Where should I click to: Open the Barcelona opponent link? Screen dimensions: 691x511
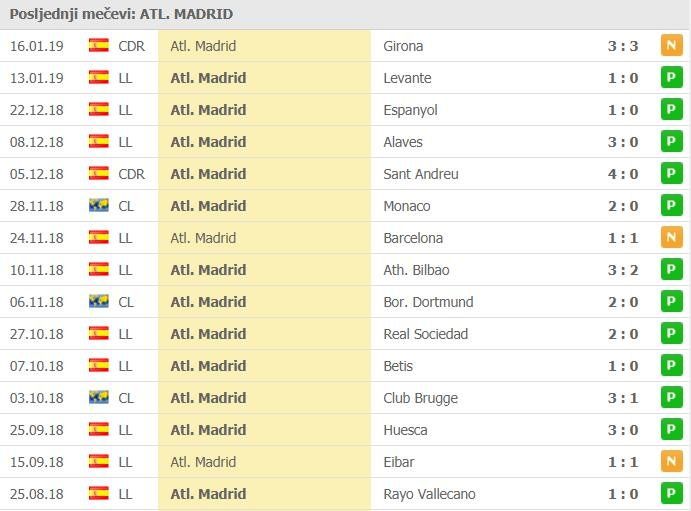pos(413,238)
